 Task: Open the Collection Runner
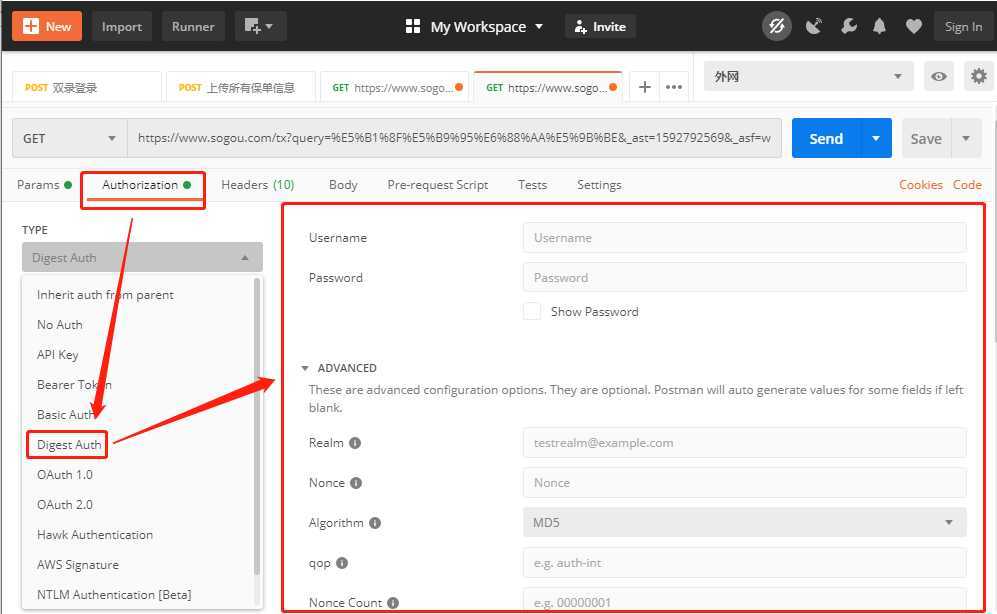tap(193, 27)
